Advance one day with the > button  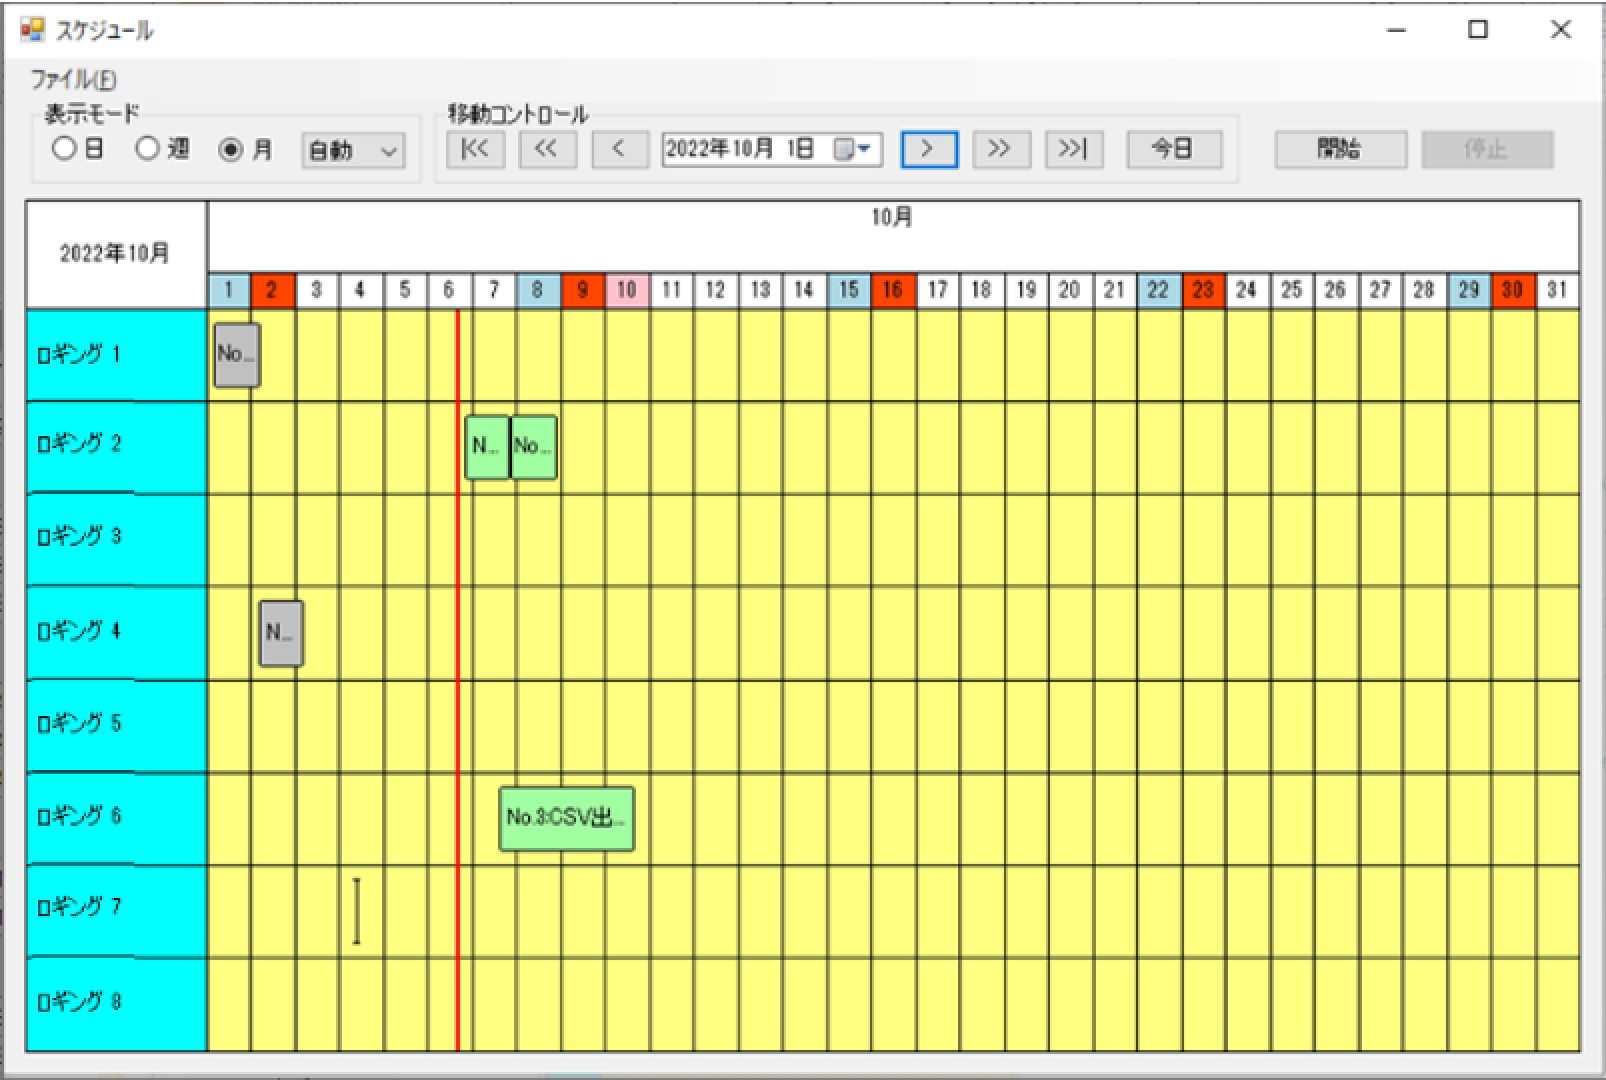pos(928,150)
